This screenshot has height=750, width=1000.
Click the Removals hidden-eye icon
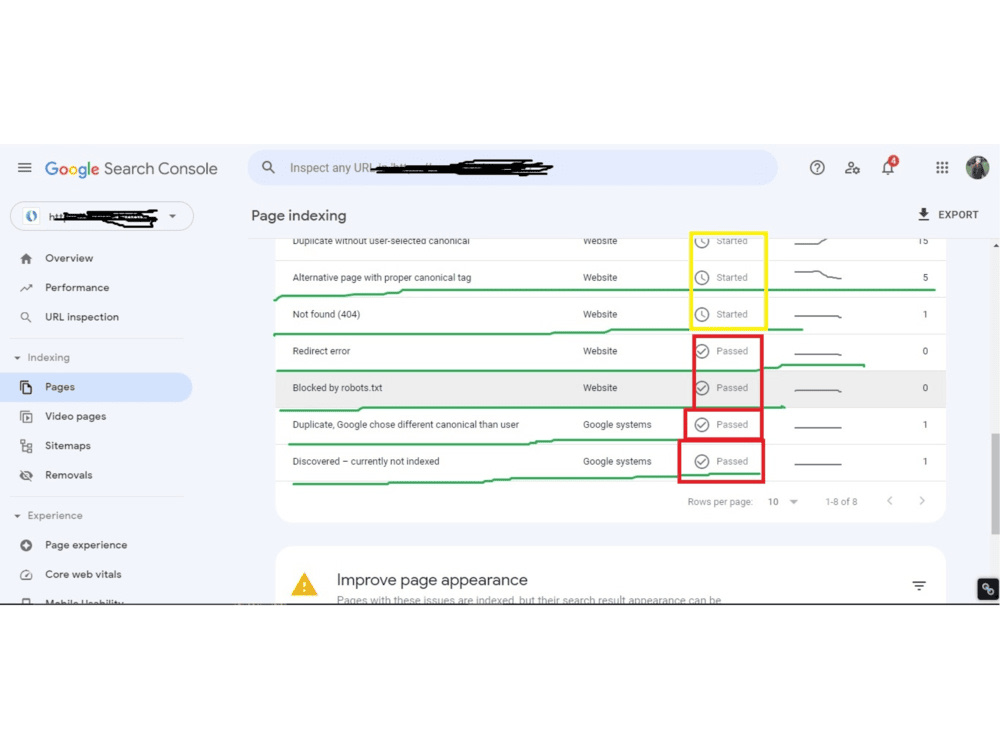[x=26, y=475]
